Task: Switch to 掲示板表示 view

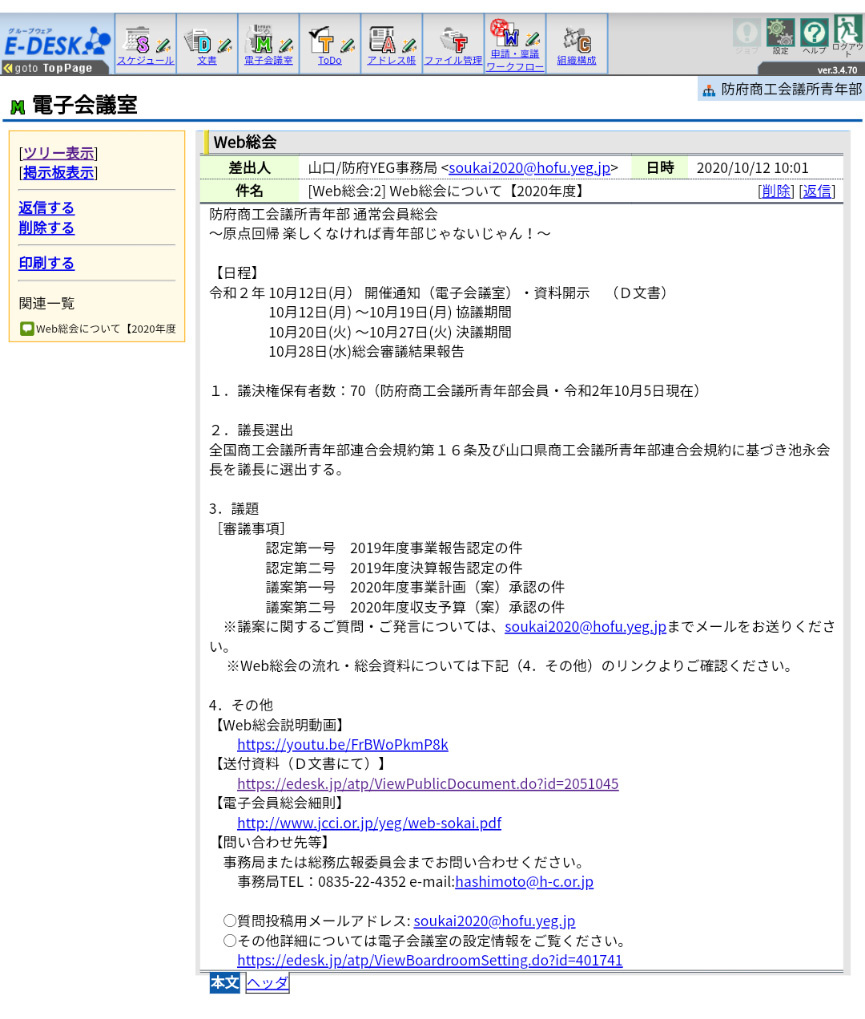Action: click(58, 173)
